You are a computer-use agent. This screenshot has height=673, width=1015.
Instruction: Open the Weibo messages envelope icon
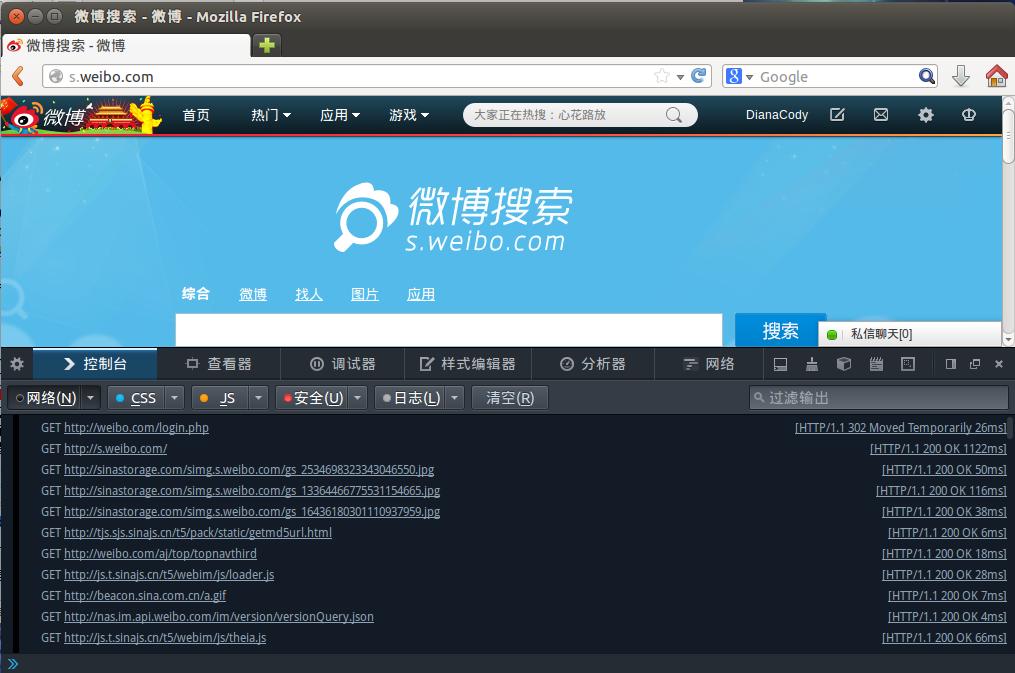tap(880, 115)
